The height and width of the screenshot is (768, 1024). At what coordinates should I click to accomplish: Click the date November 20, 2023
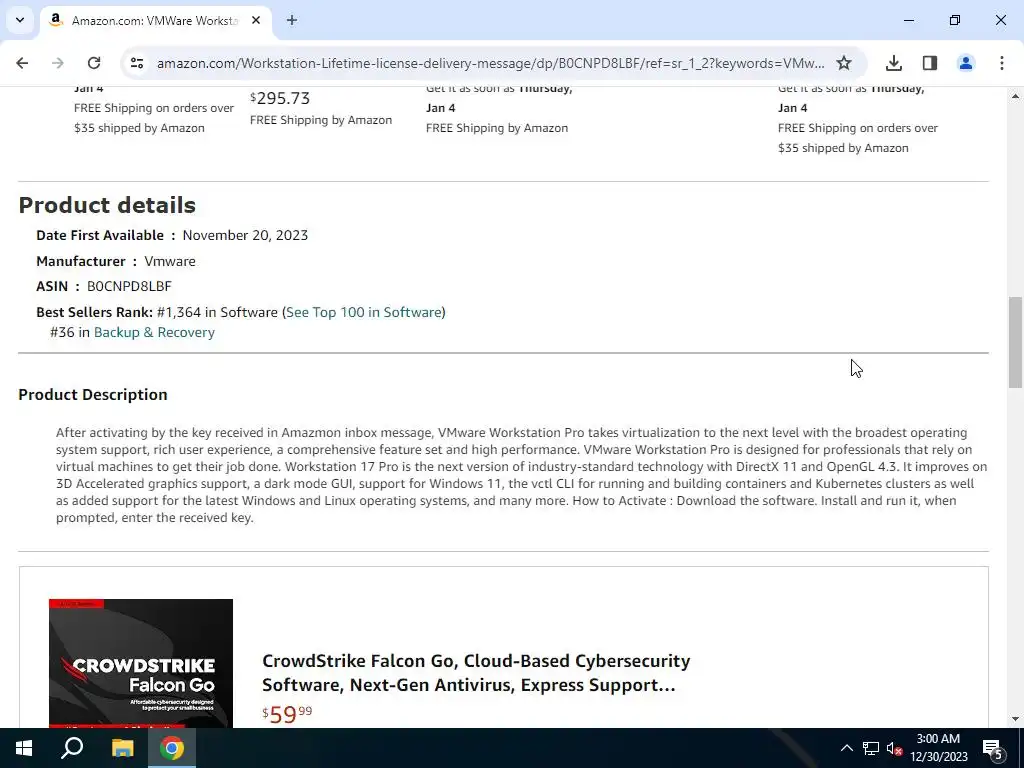tap(245, 235)
